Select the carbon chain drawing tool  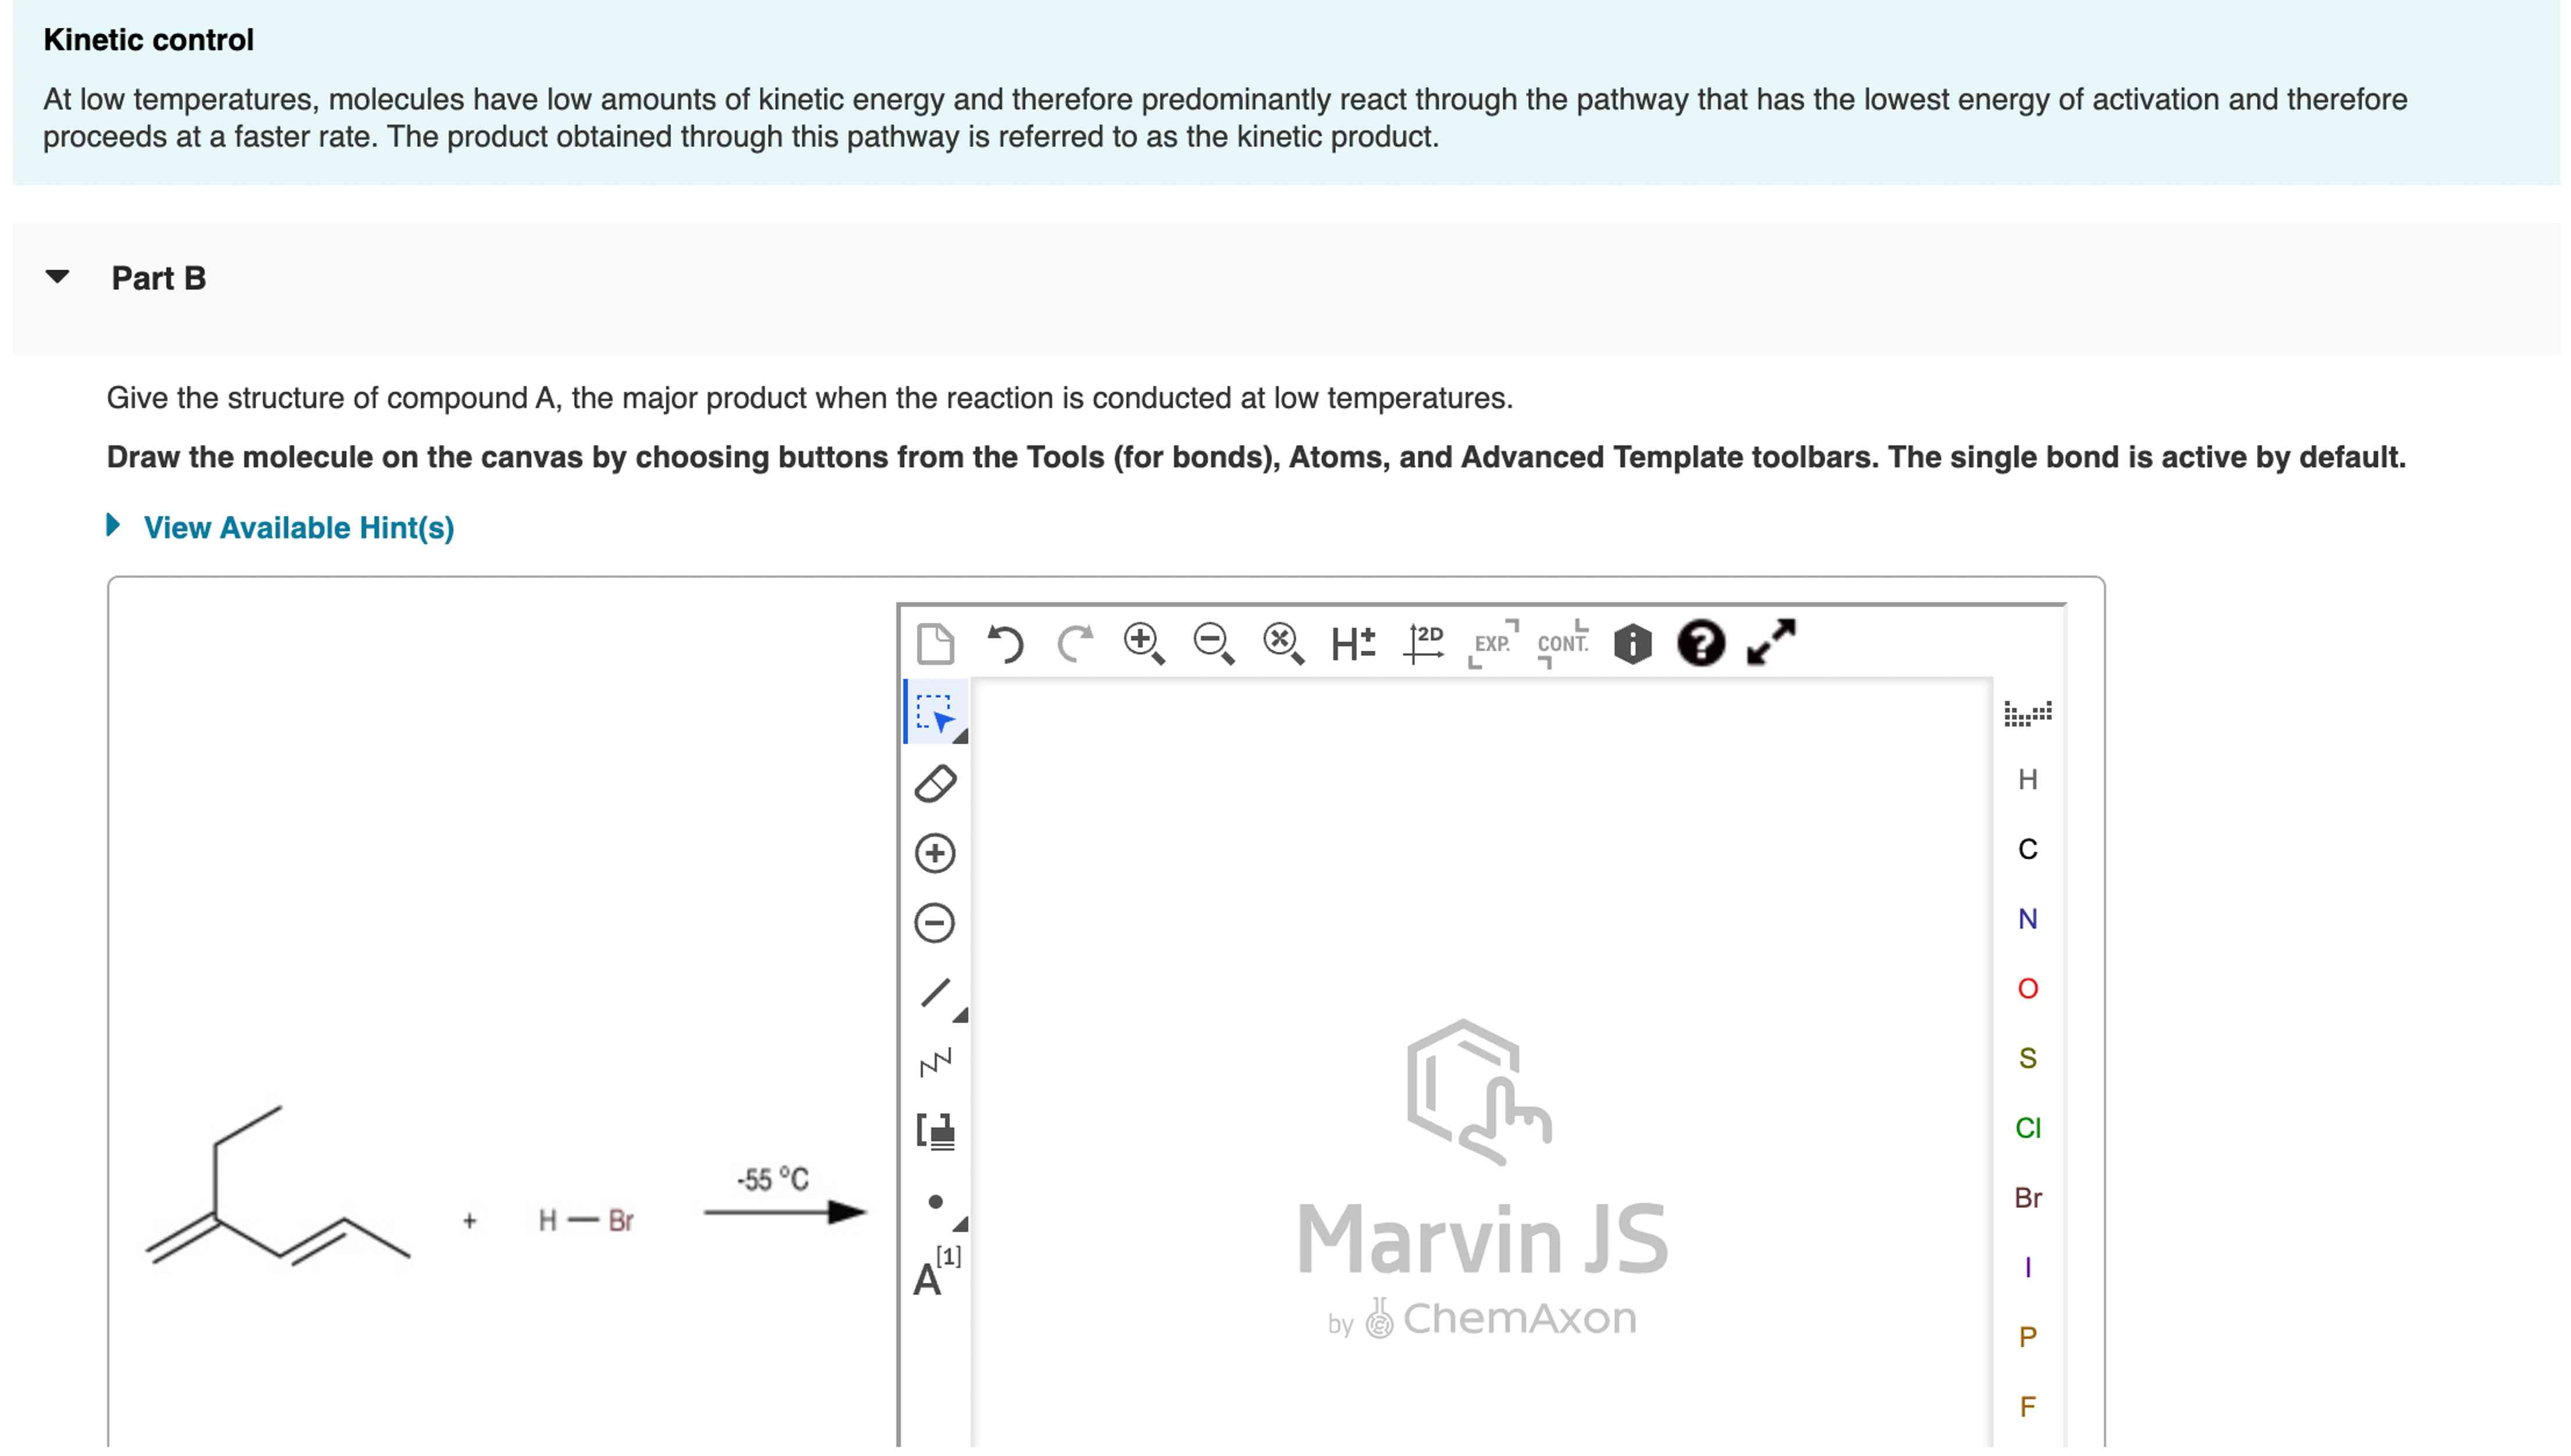935,1062
